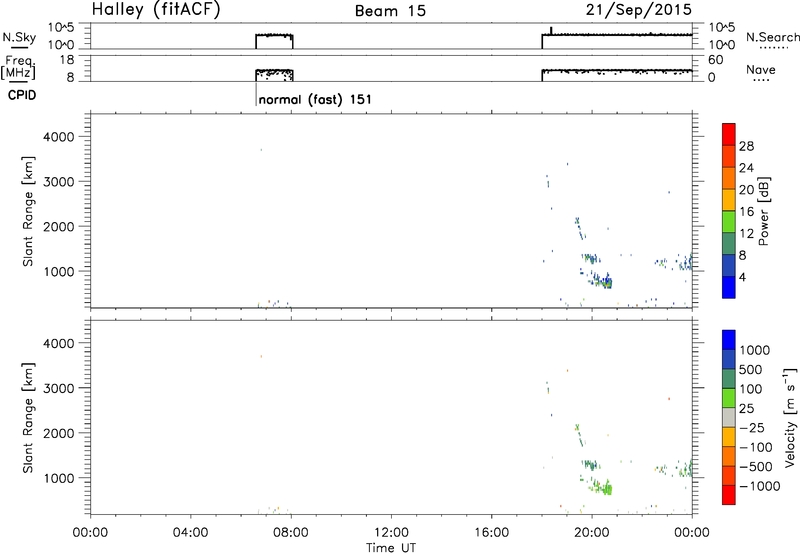Click the Velocity colorbar segment between 25 and 100
The image size is (800, 554).
pos(729,398)
